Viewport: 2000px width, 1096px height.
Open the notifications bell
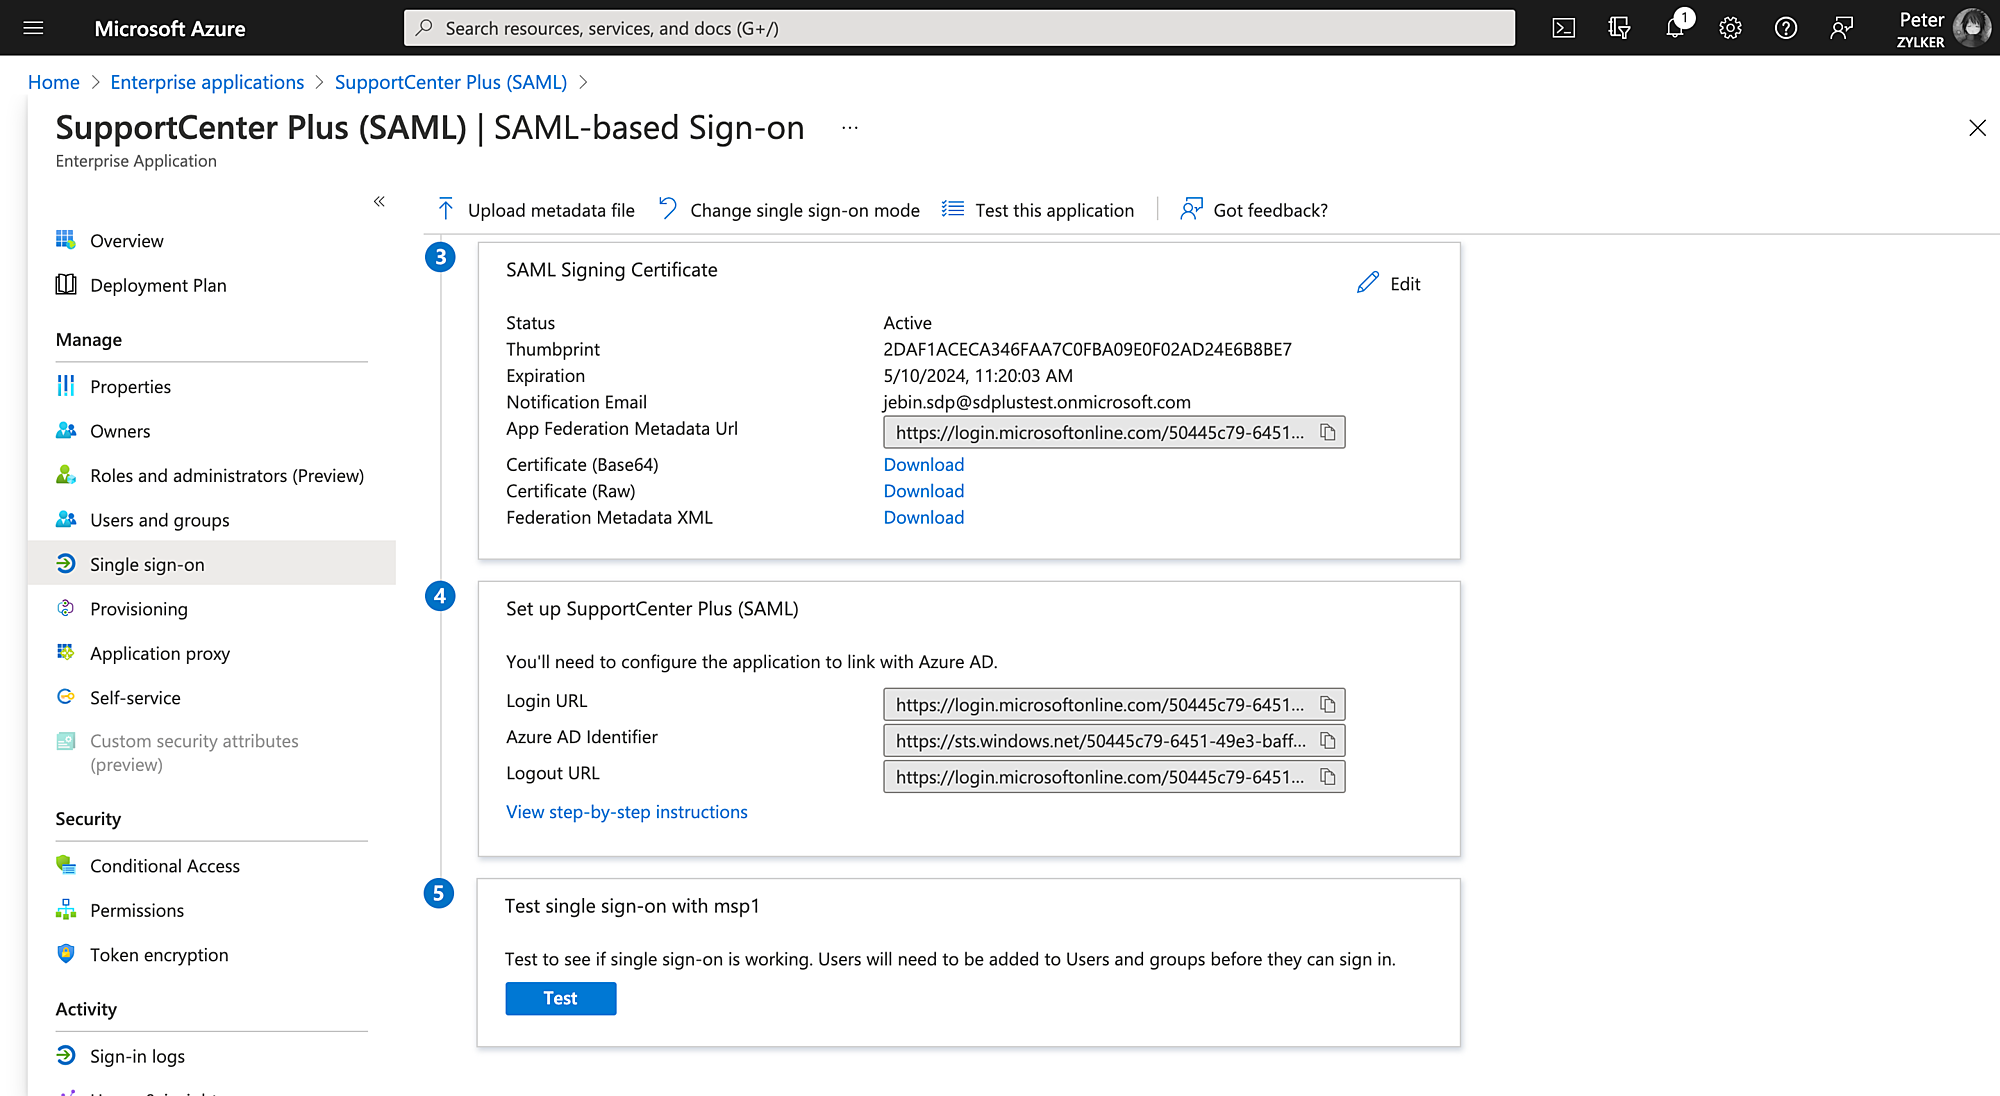1675,28
